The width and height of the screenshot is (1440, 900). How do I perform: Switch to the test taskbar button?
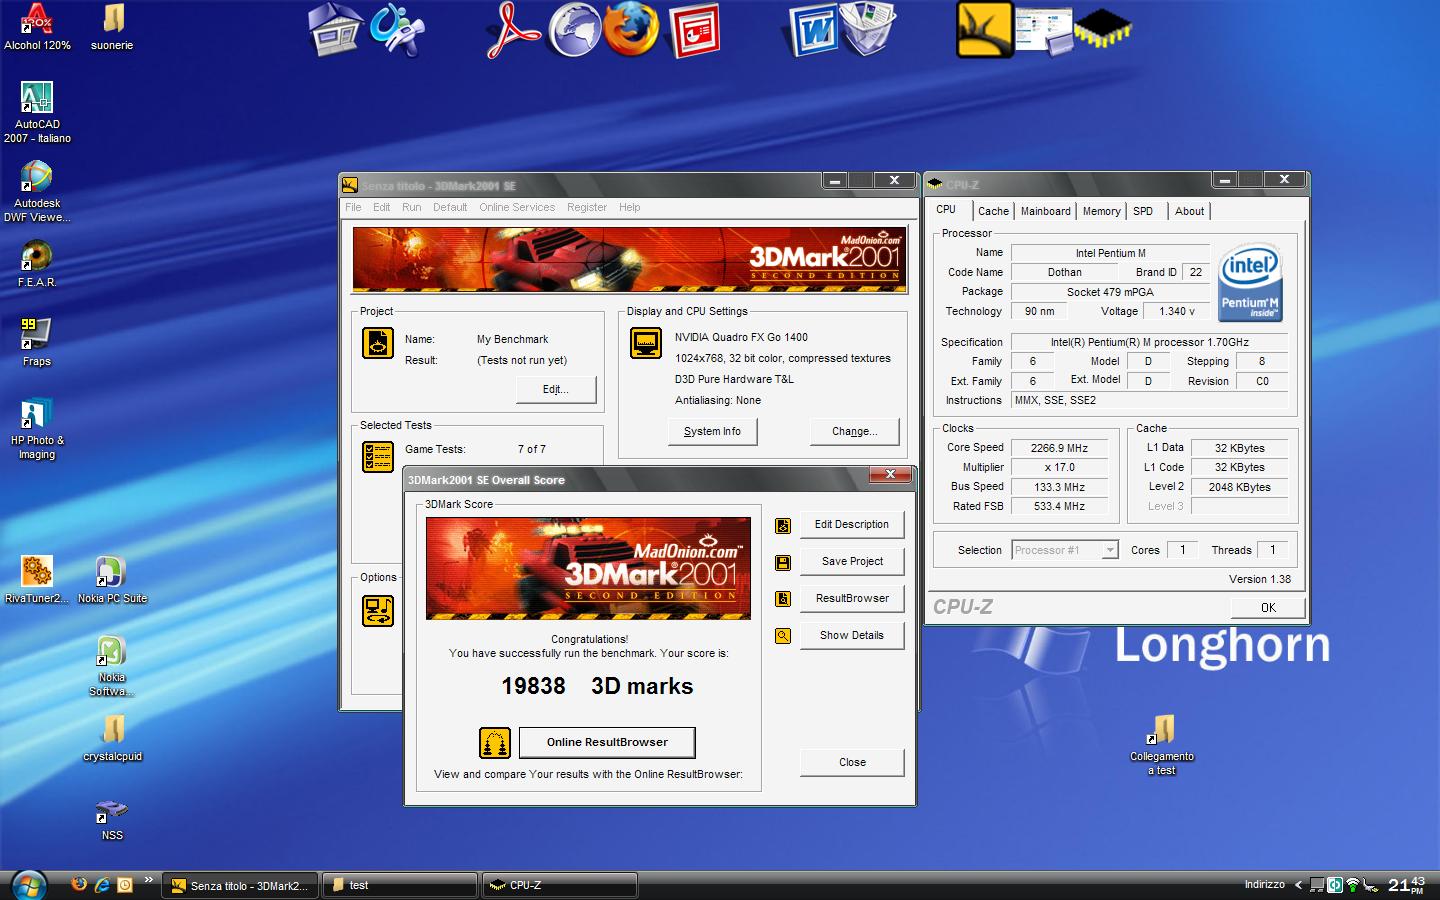click(x=400, y=885)
